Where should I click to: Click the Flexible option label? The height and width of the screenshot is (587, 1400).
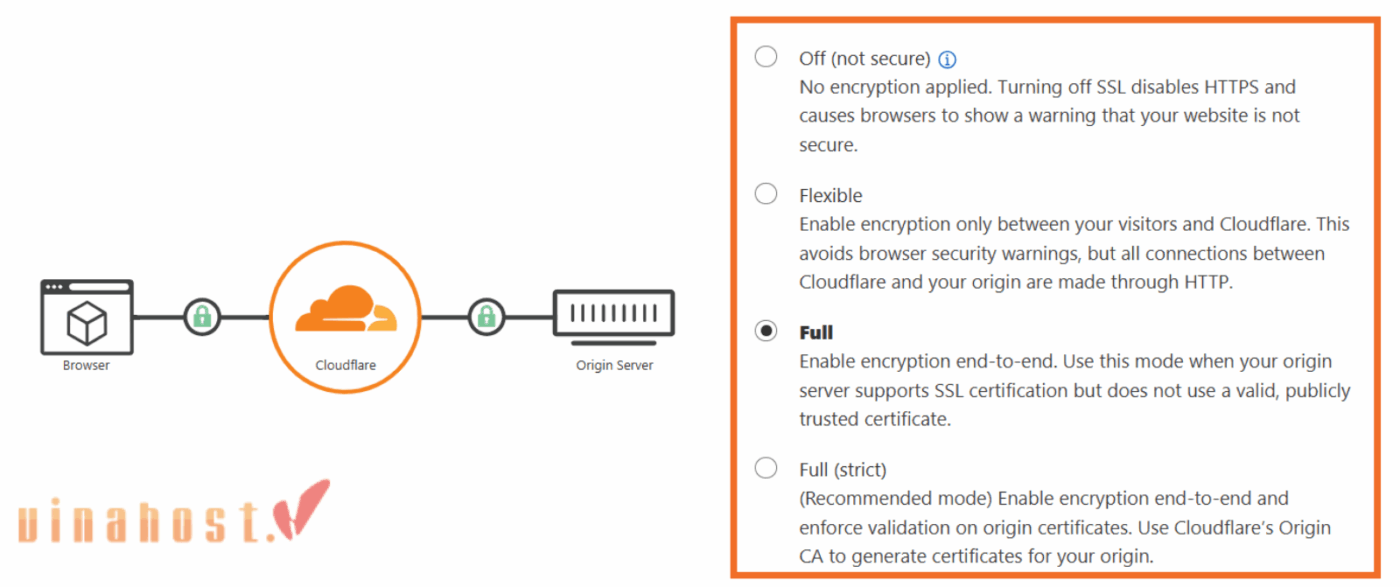[830, 195]
